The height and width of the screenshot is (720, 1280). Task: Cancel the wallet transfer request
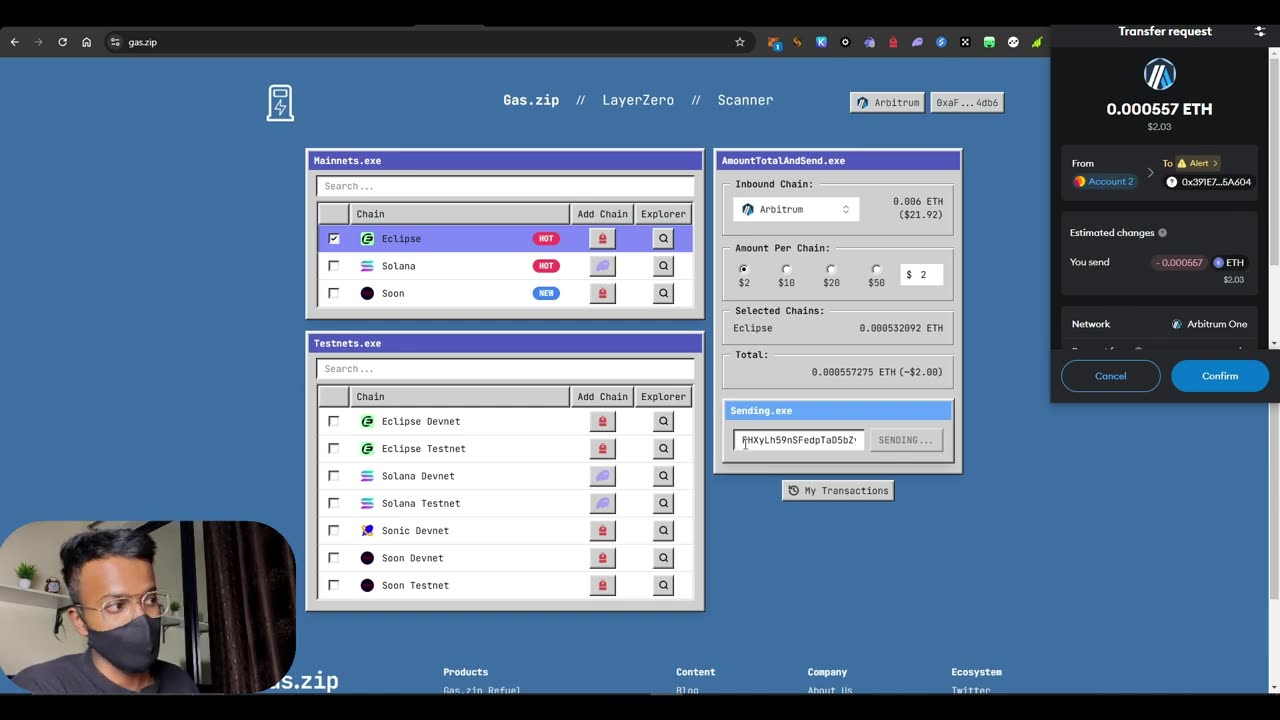pos(1110,376)
